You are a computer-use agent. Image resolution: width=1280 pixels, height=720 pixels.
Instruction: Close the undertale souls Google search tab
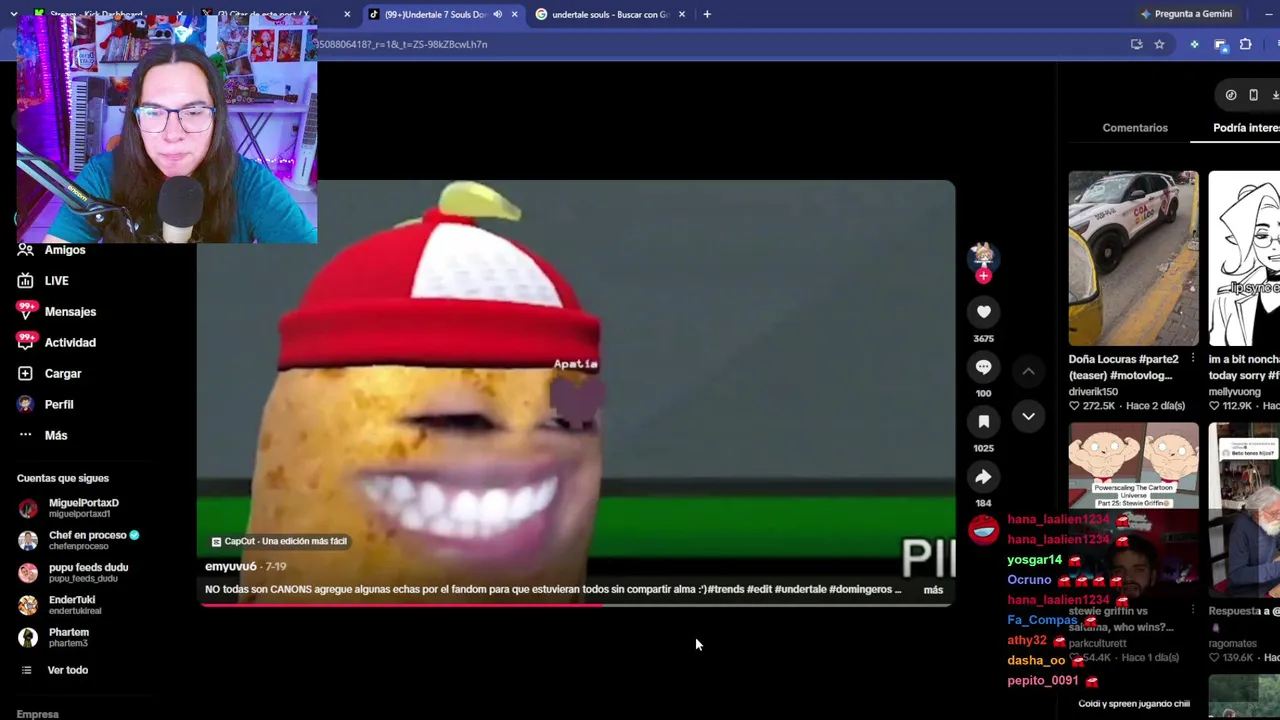click(681, 14)
